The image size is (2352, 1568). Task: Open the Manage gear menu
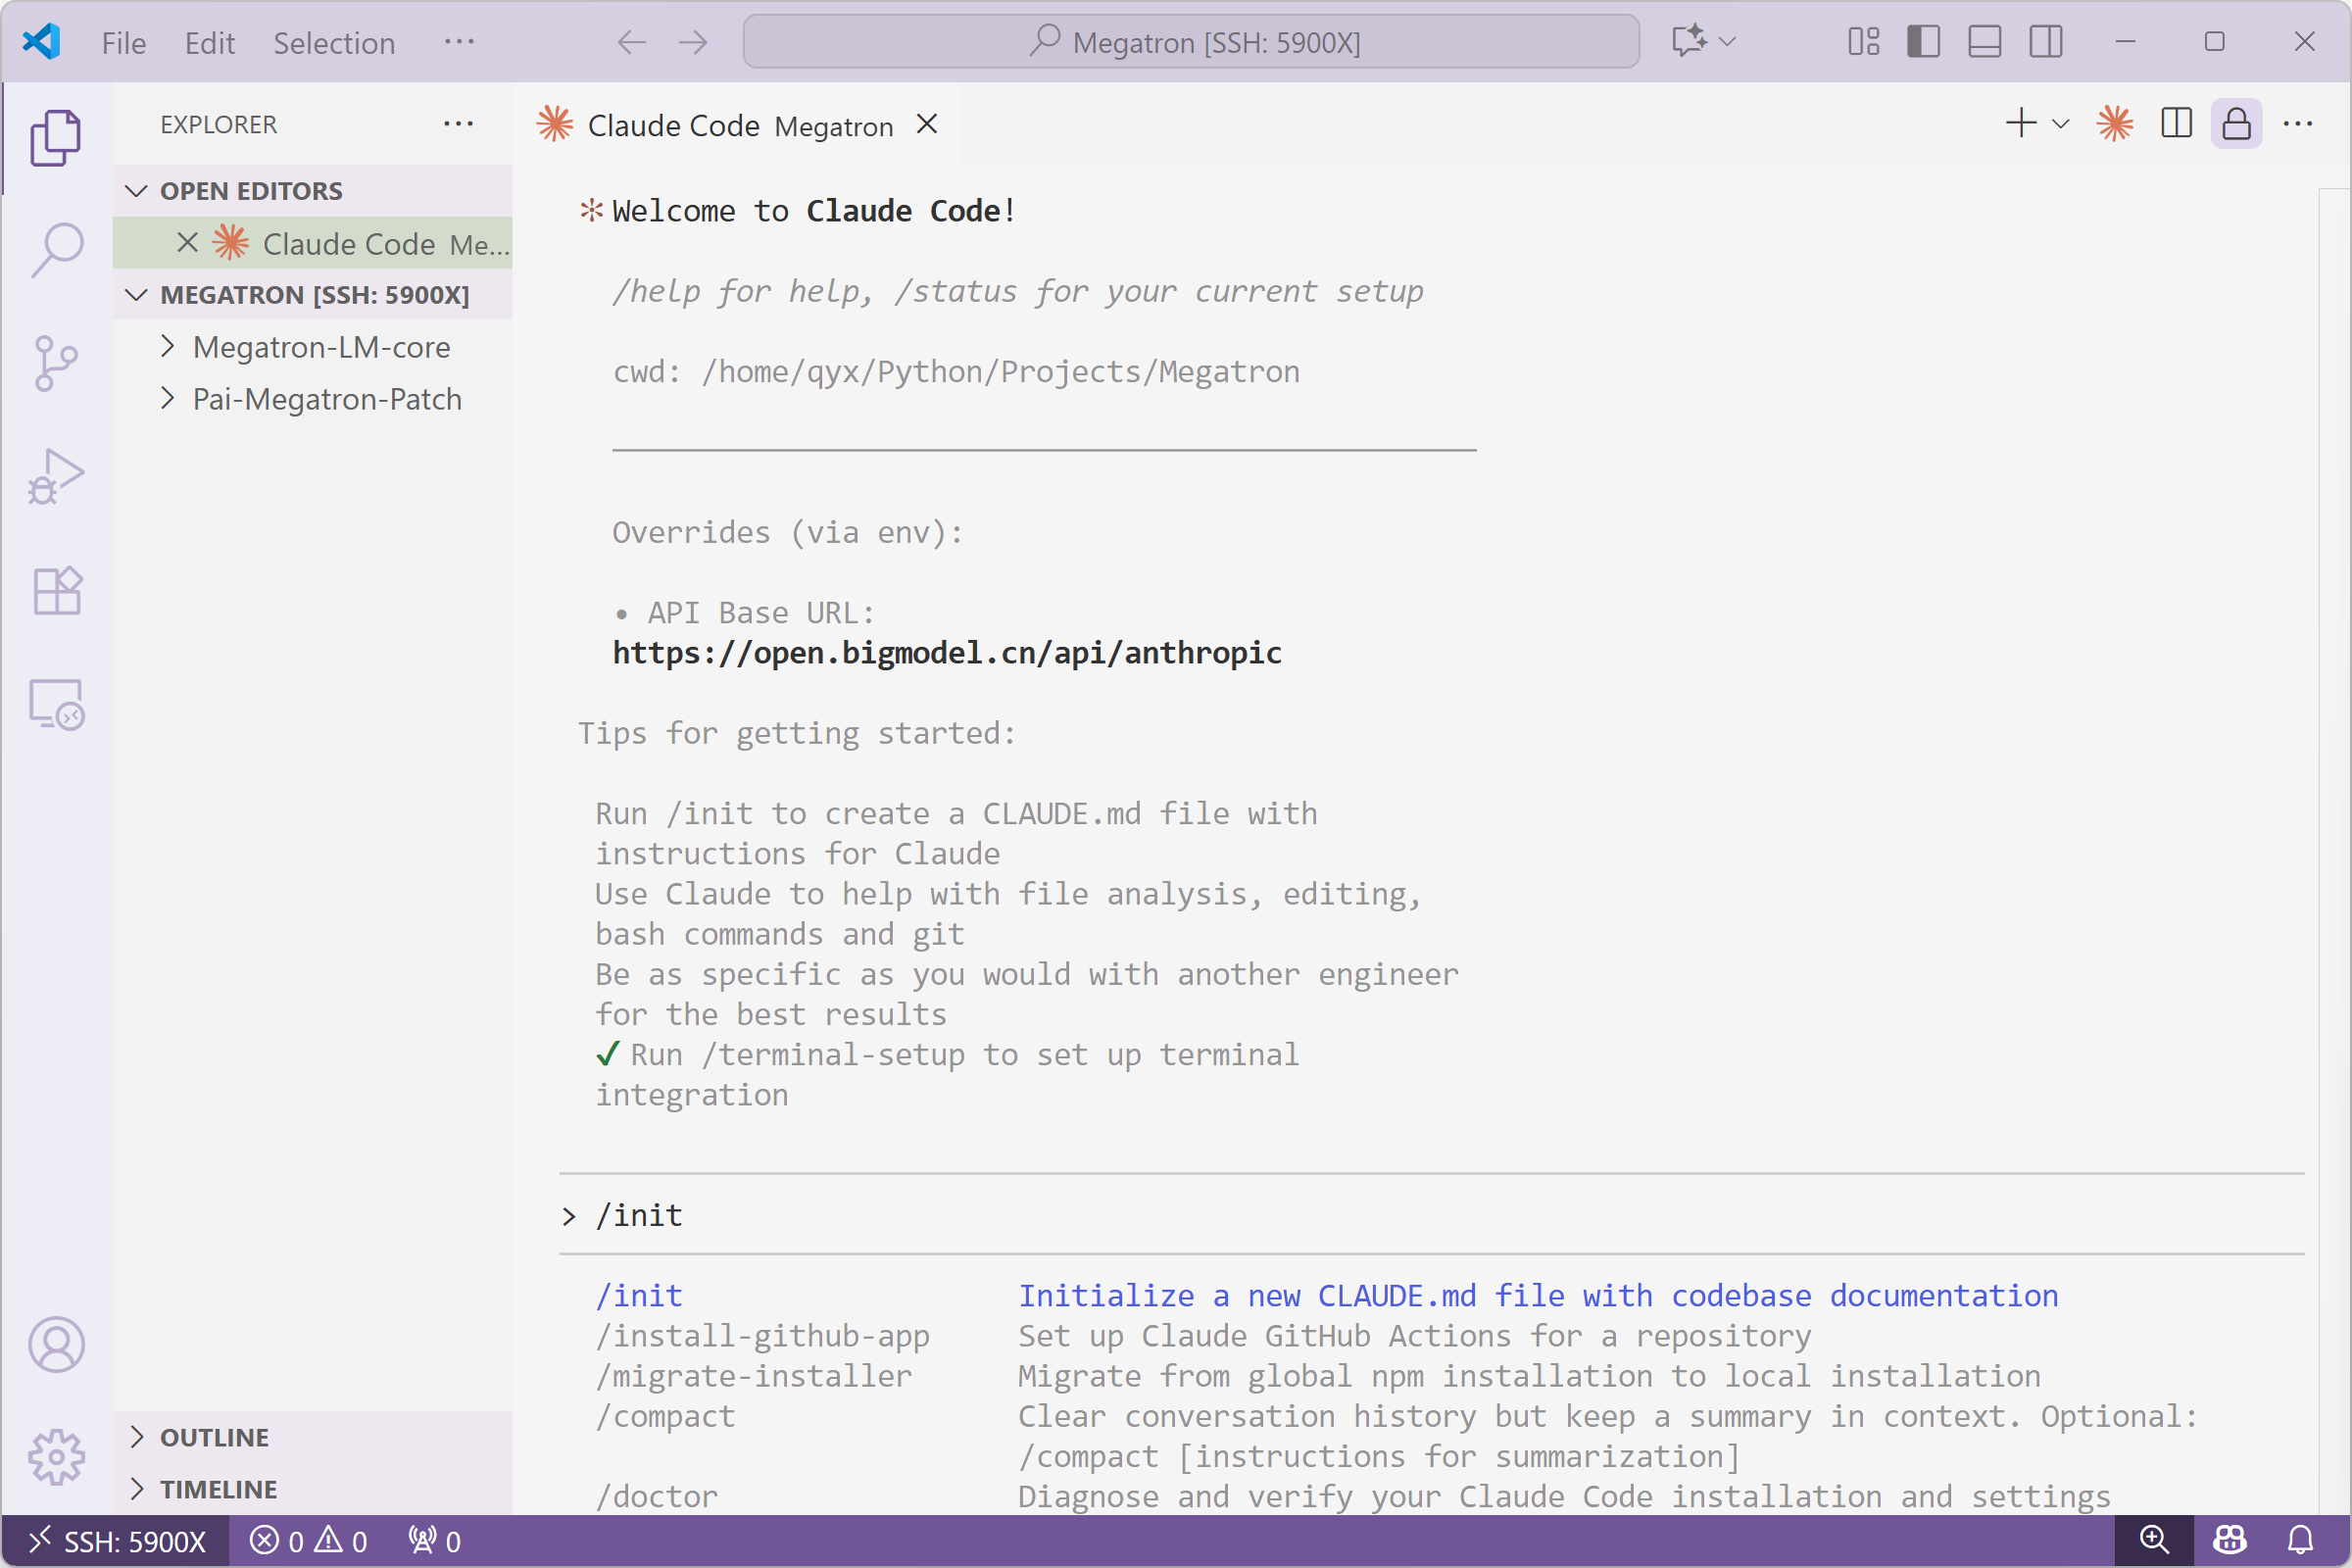point(56,1457)
